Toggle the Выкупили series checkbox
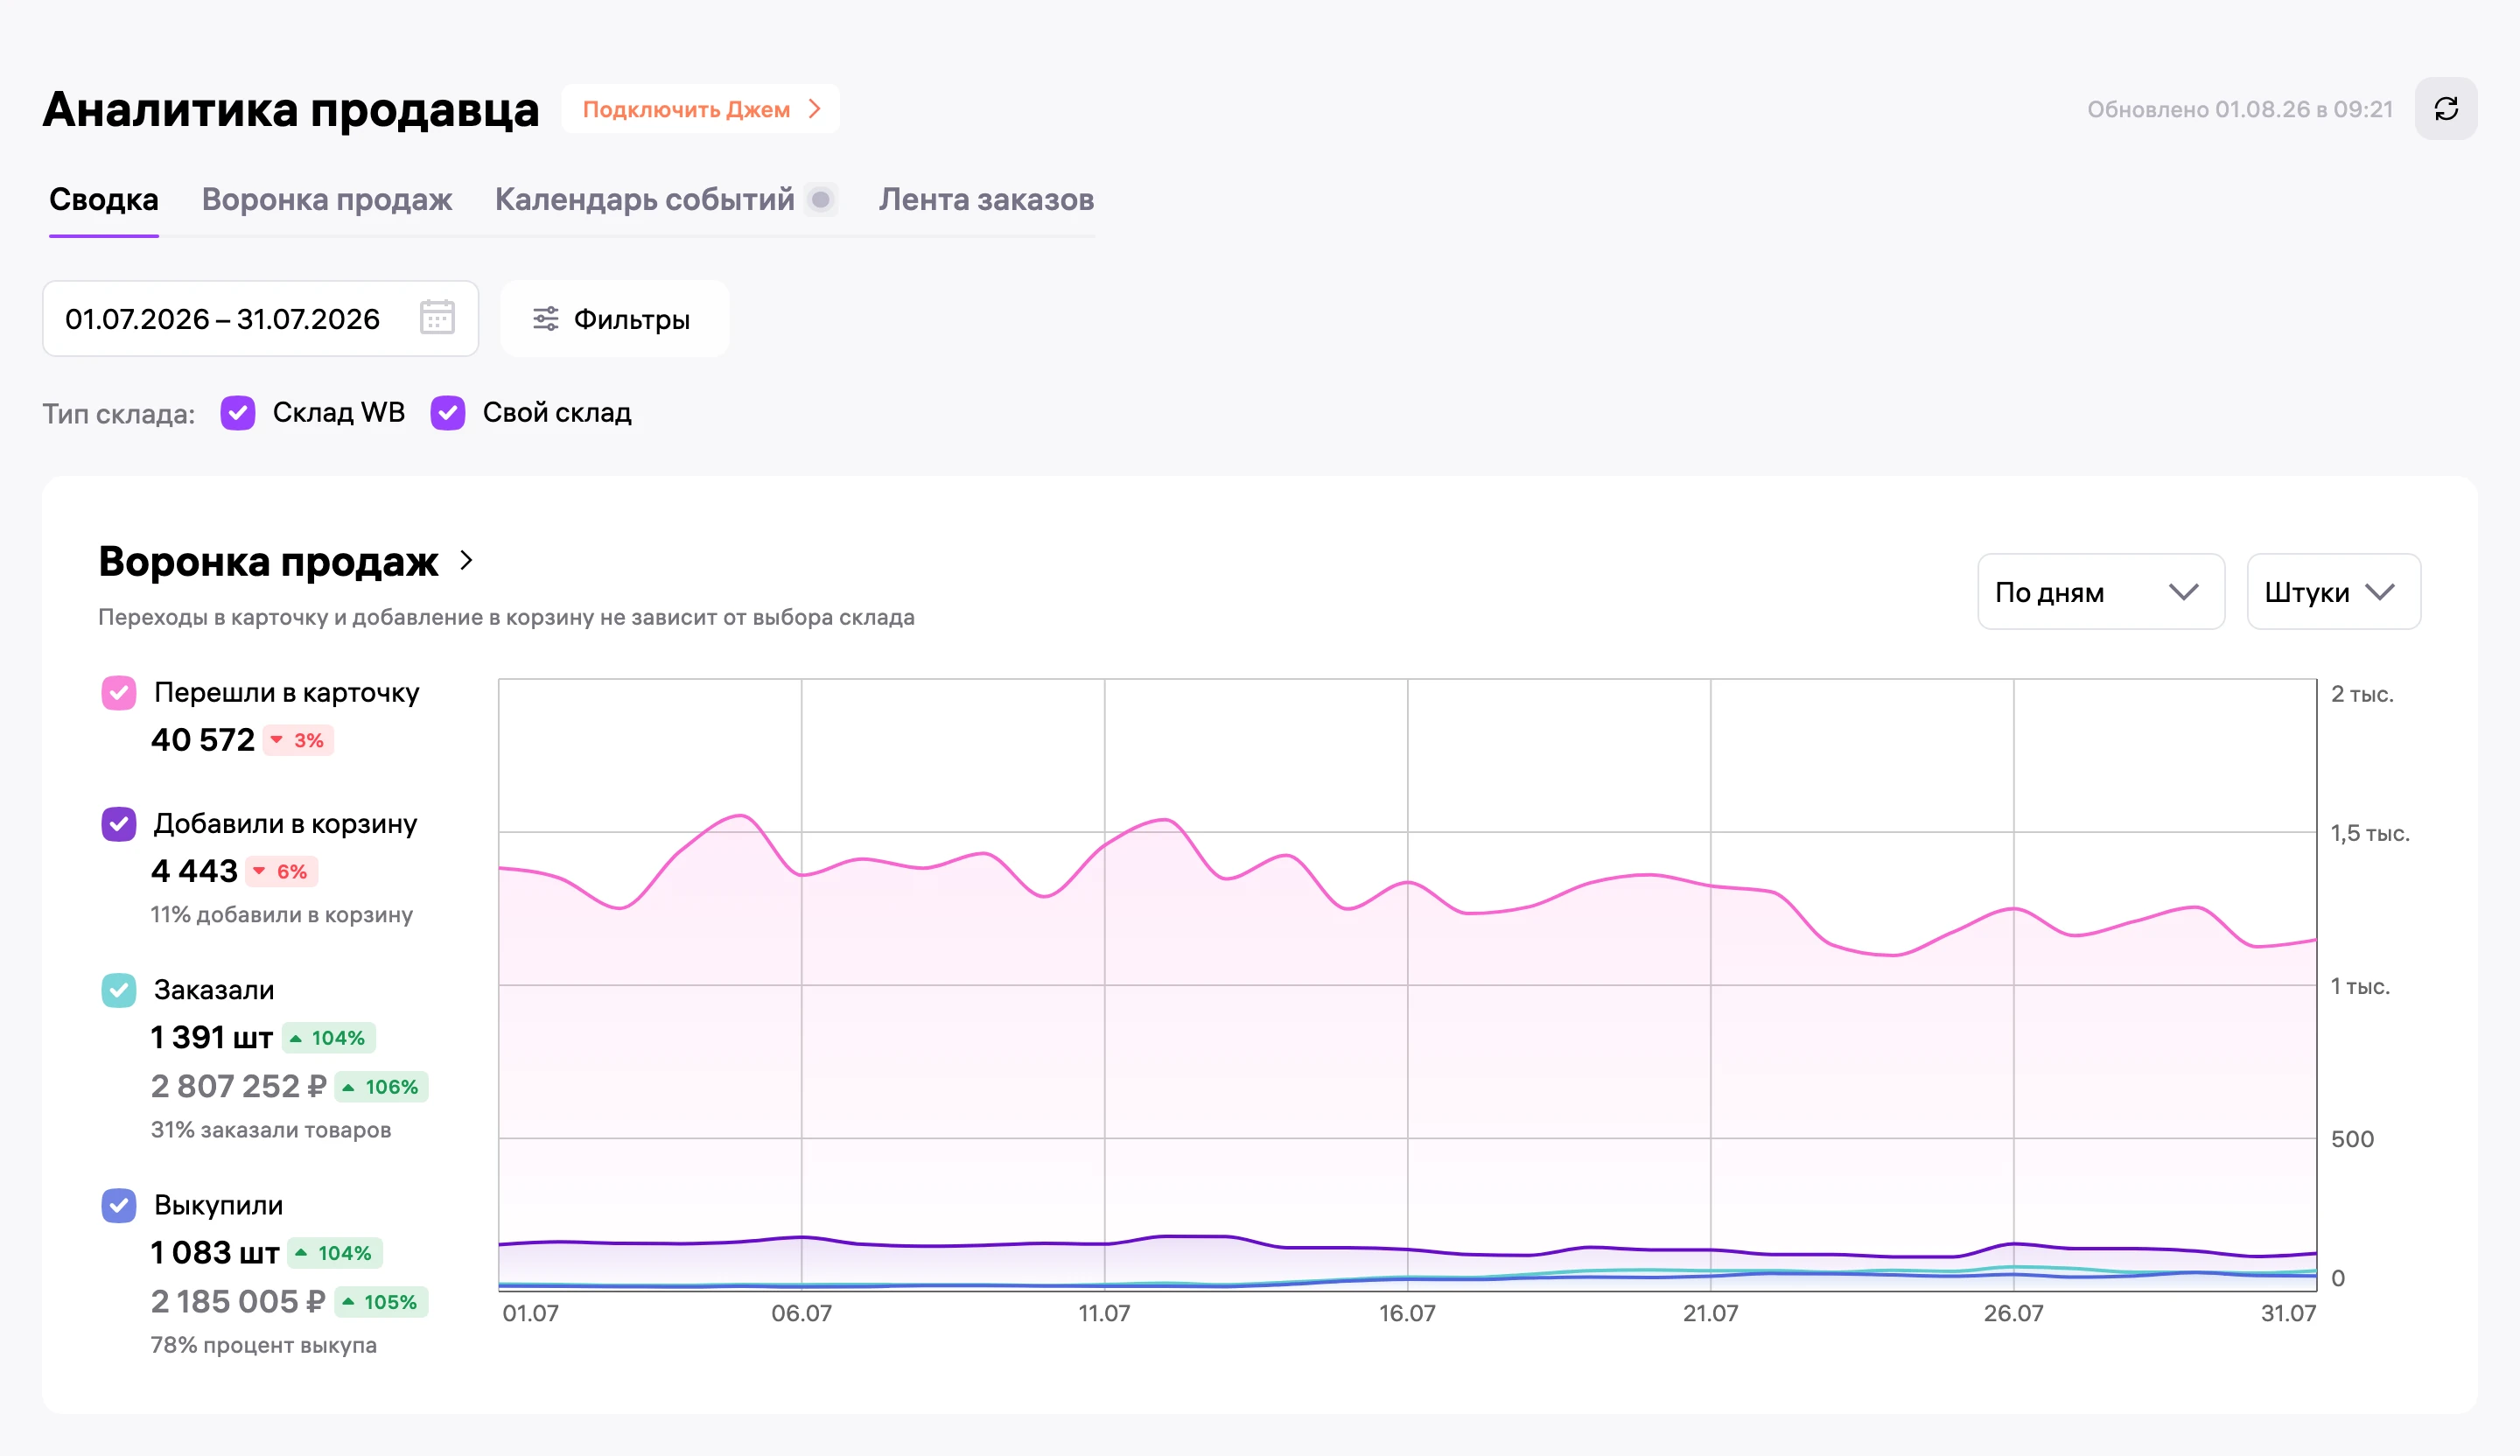 click(119, 1205)
